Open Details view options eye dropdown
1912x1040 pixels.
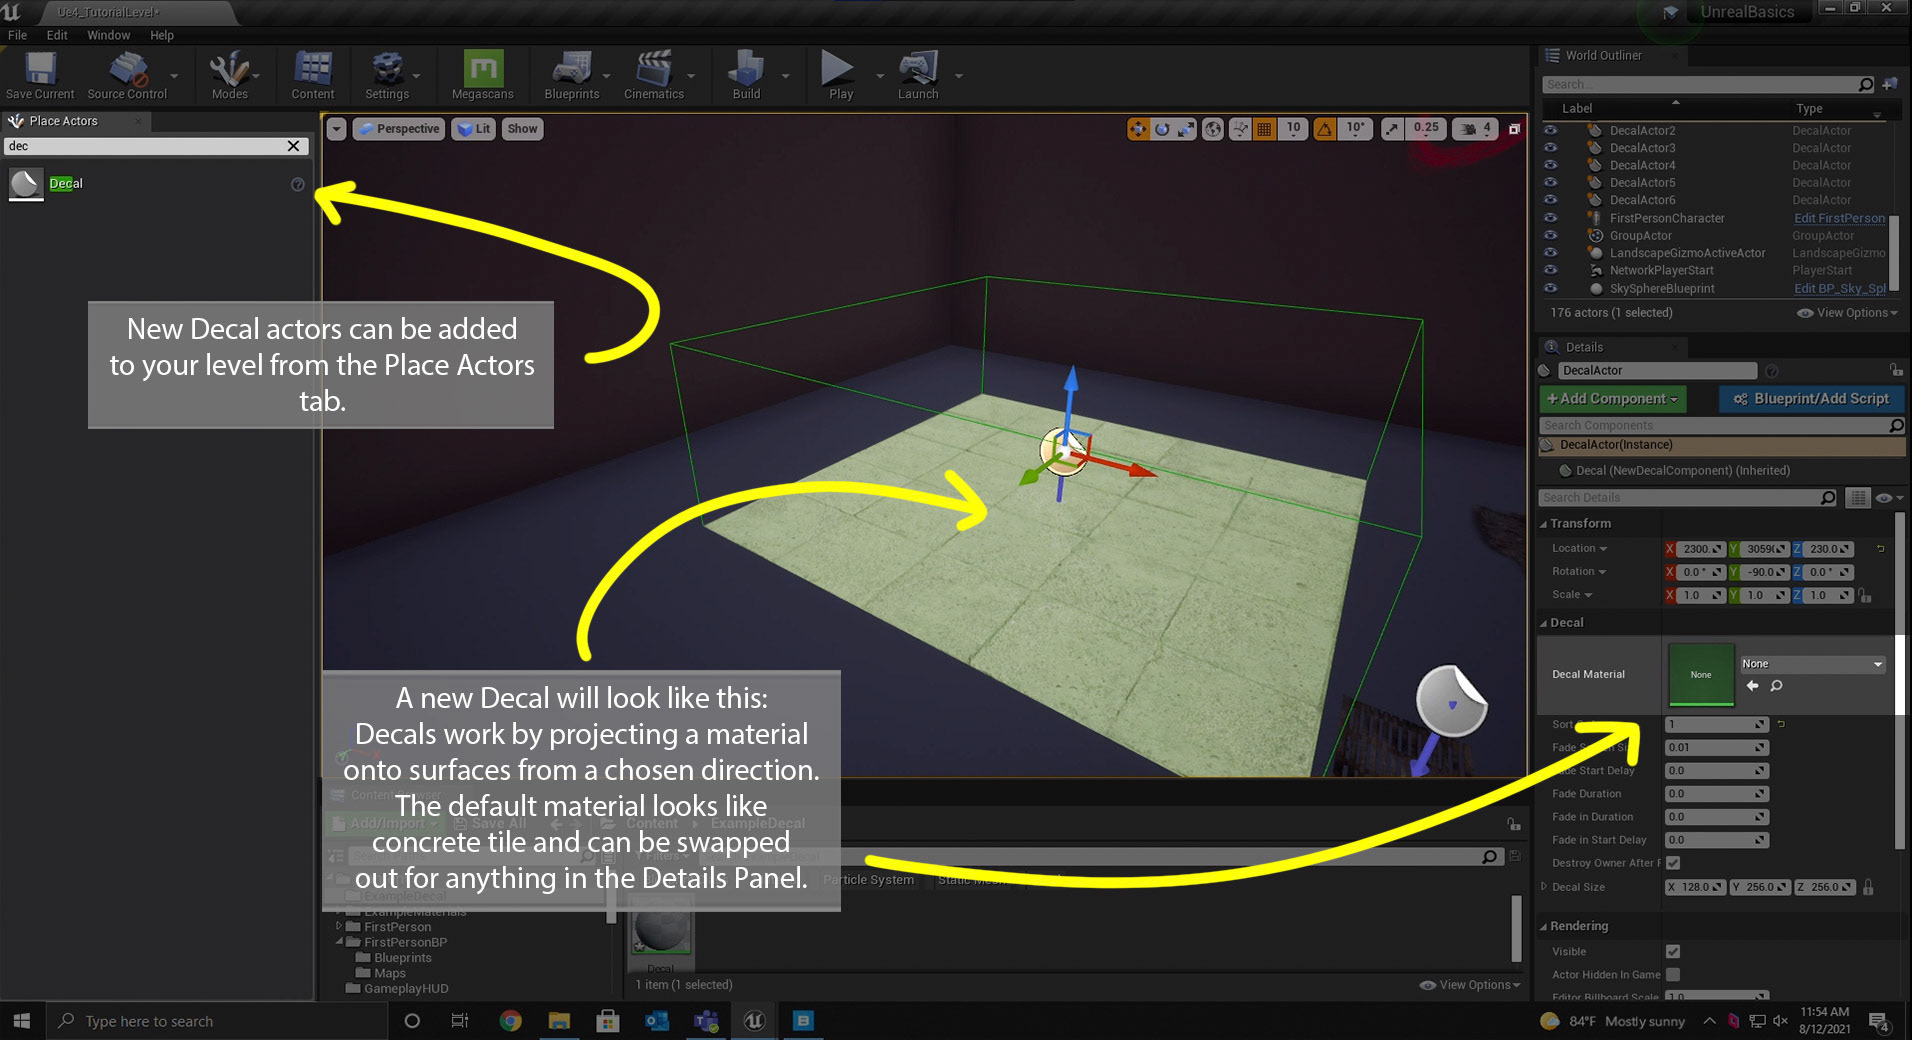point(1888,498)
